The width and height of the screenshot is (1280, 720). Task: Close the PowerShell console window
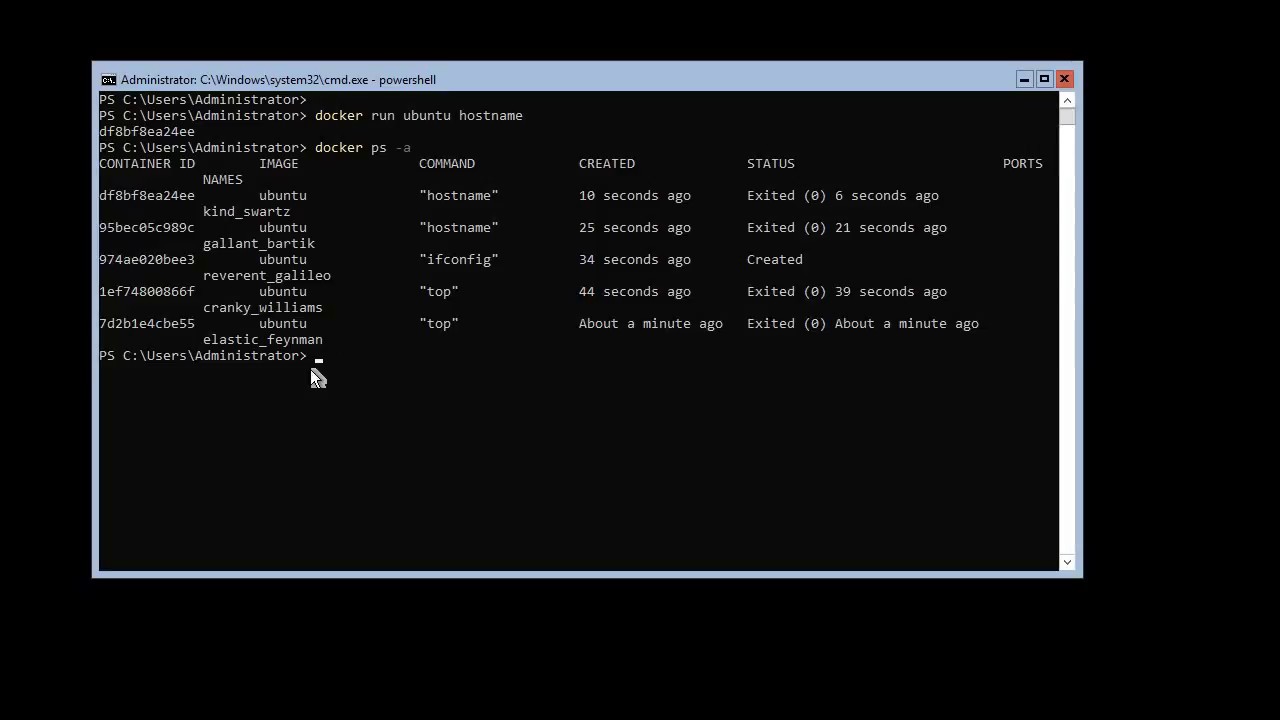1064,79
